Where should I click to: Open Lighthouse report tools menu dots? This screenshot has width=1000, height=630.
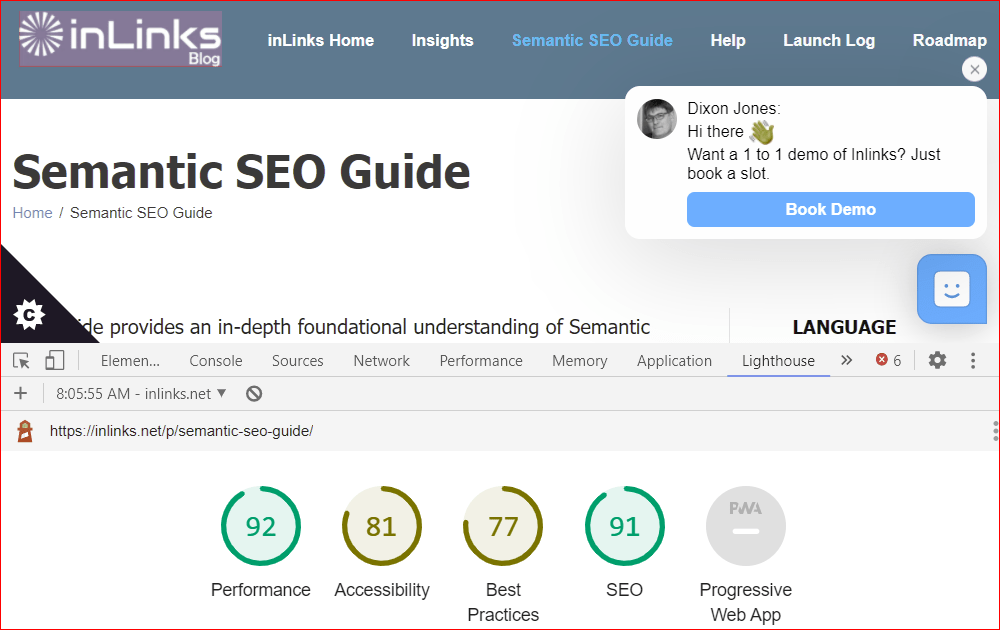click(x=995, y=431)
